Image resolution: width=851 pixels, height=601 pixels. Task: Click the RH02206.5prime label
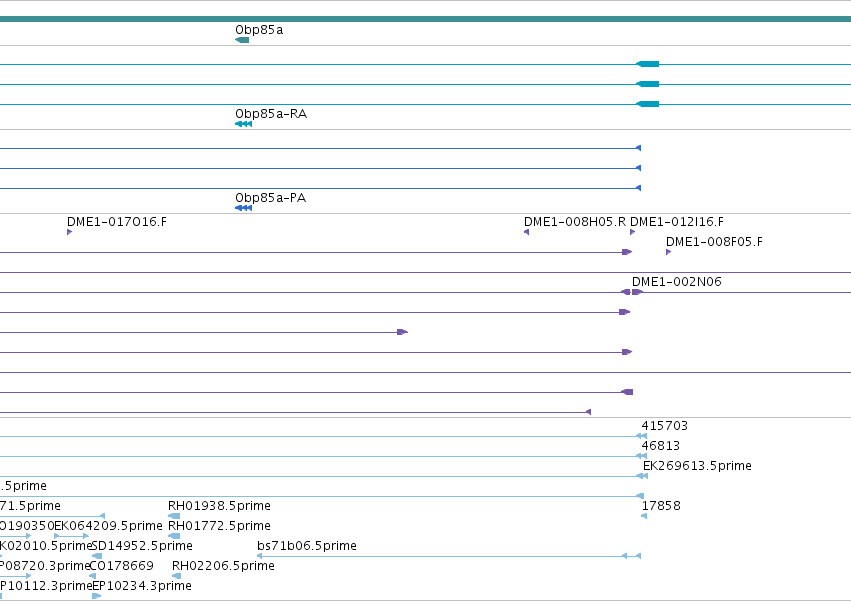click(x=223, y=566)
